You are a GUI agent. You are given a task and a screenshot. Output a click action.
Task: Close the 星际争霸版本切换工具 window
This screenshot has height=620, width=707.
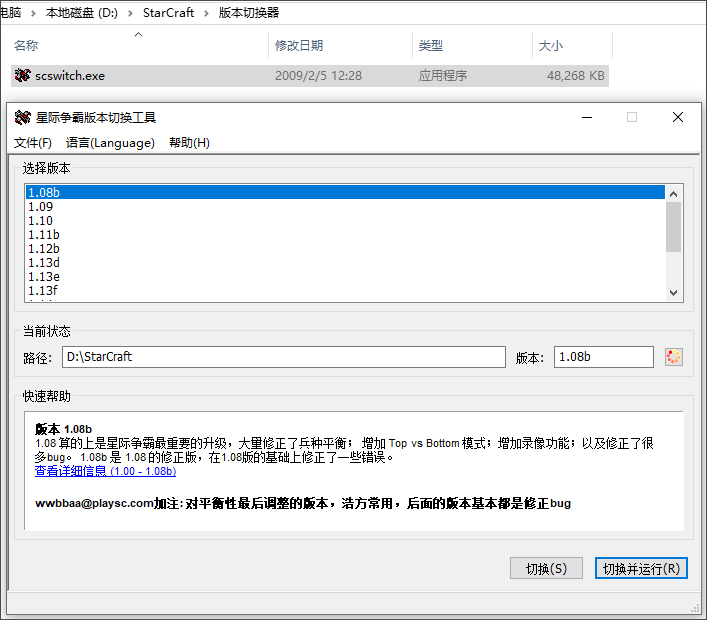tap(678, 118)
